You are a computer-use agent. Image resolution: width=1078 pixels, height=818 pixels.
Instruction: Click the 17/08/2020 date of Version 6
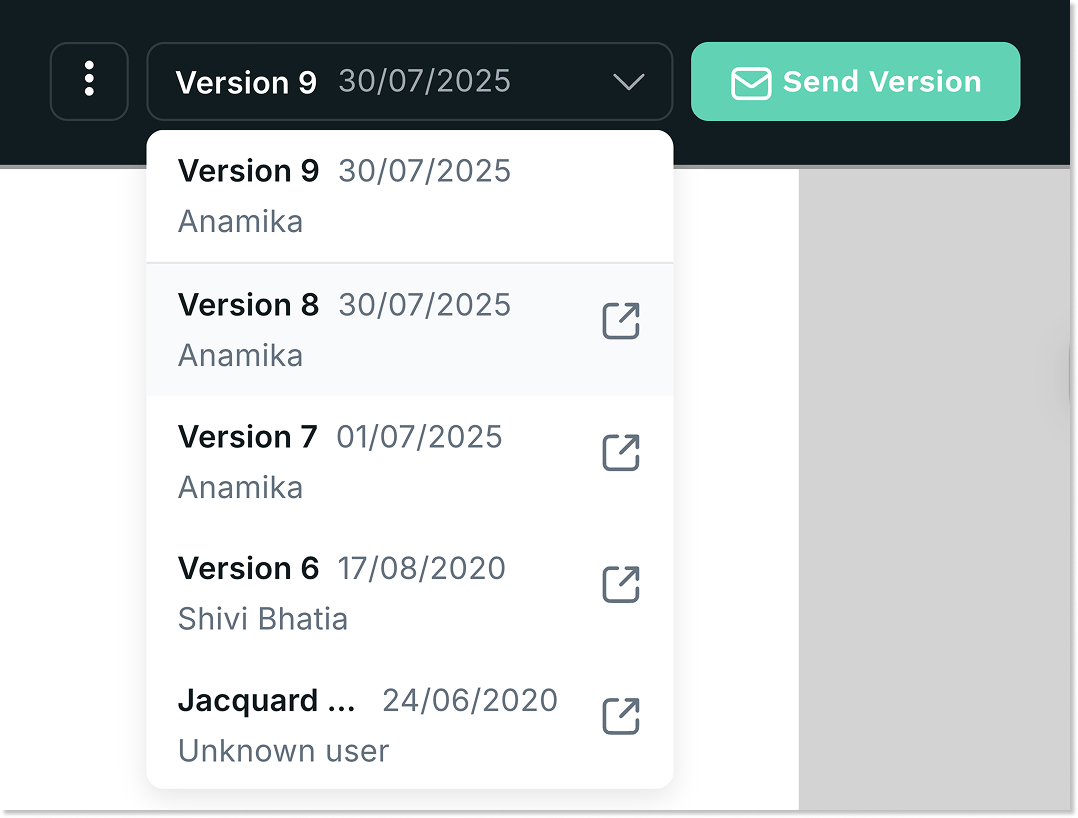[421, 569]
